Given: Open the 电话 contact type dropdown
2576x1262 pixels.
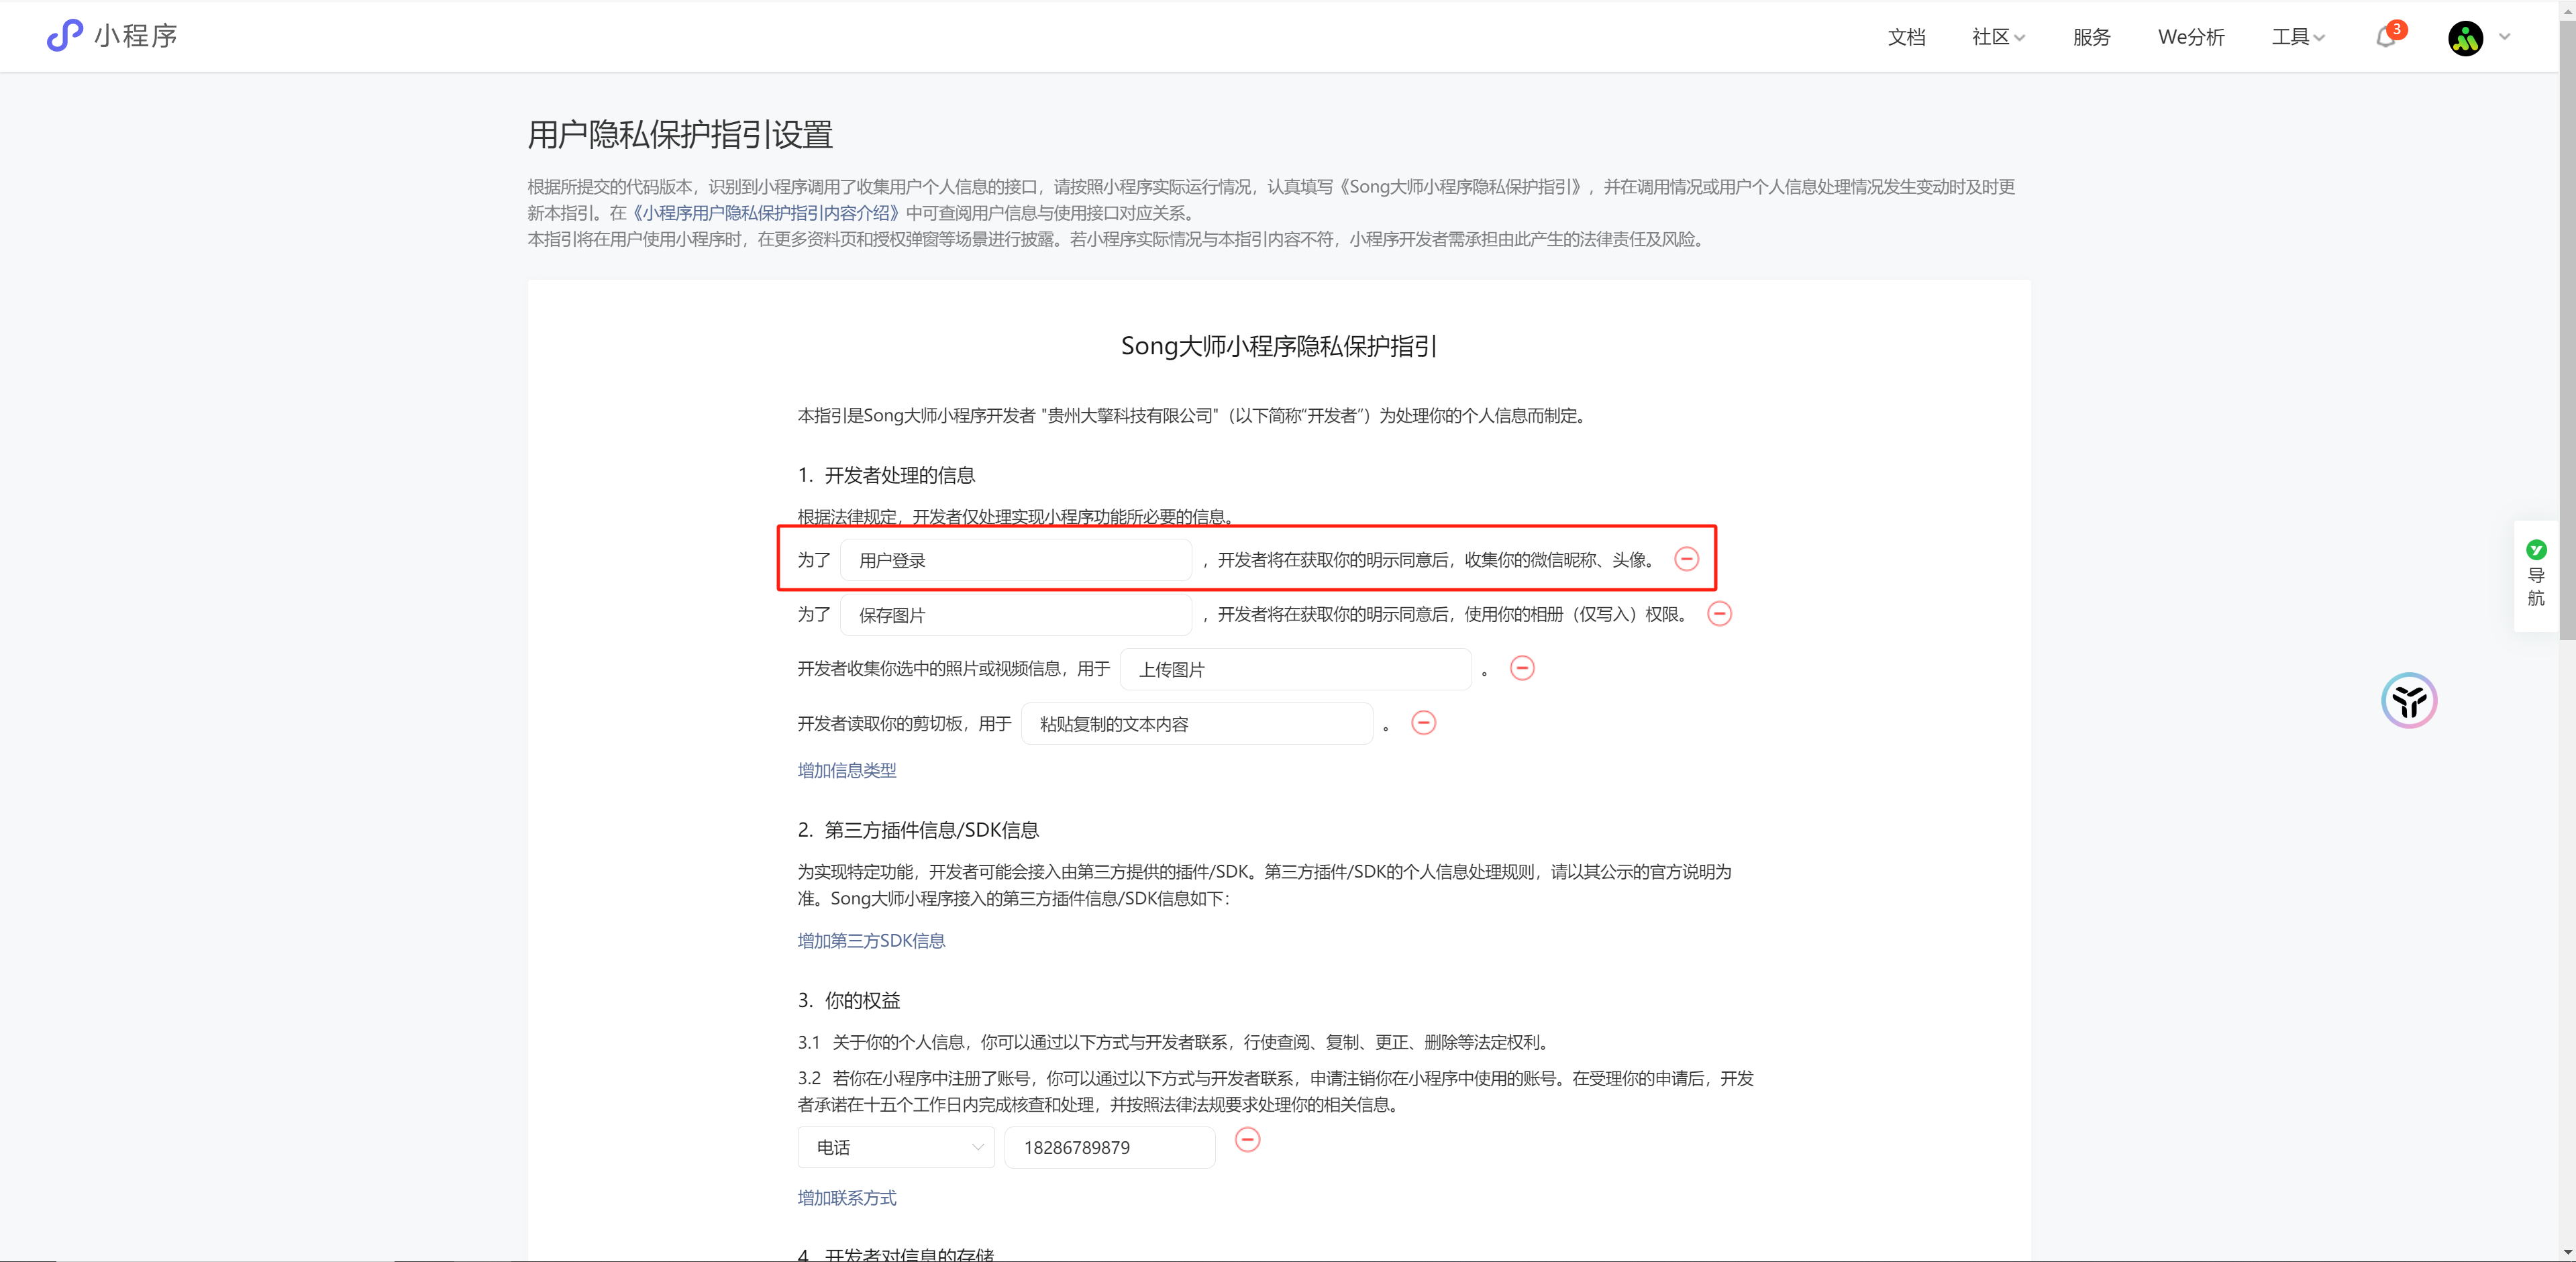Looking at the screenshot, I should pyautogui.click(x=896, y=1147).
